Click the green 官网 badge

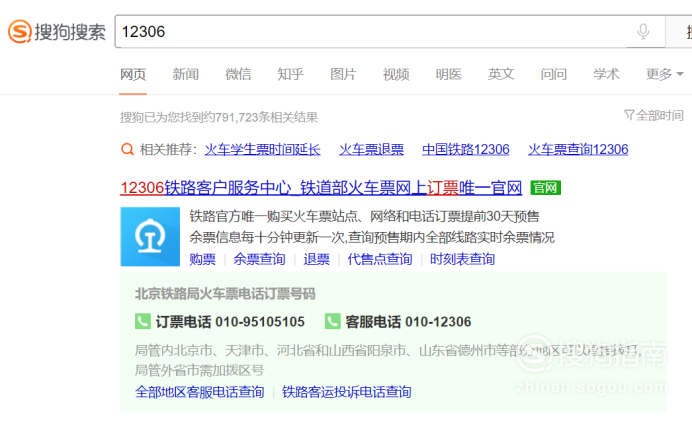545,188
